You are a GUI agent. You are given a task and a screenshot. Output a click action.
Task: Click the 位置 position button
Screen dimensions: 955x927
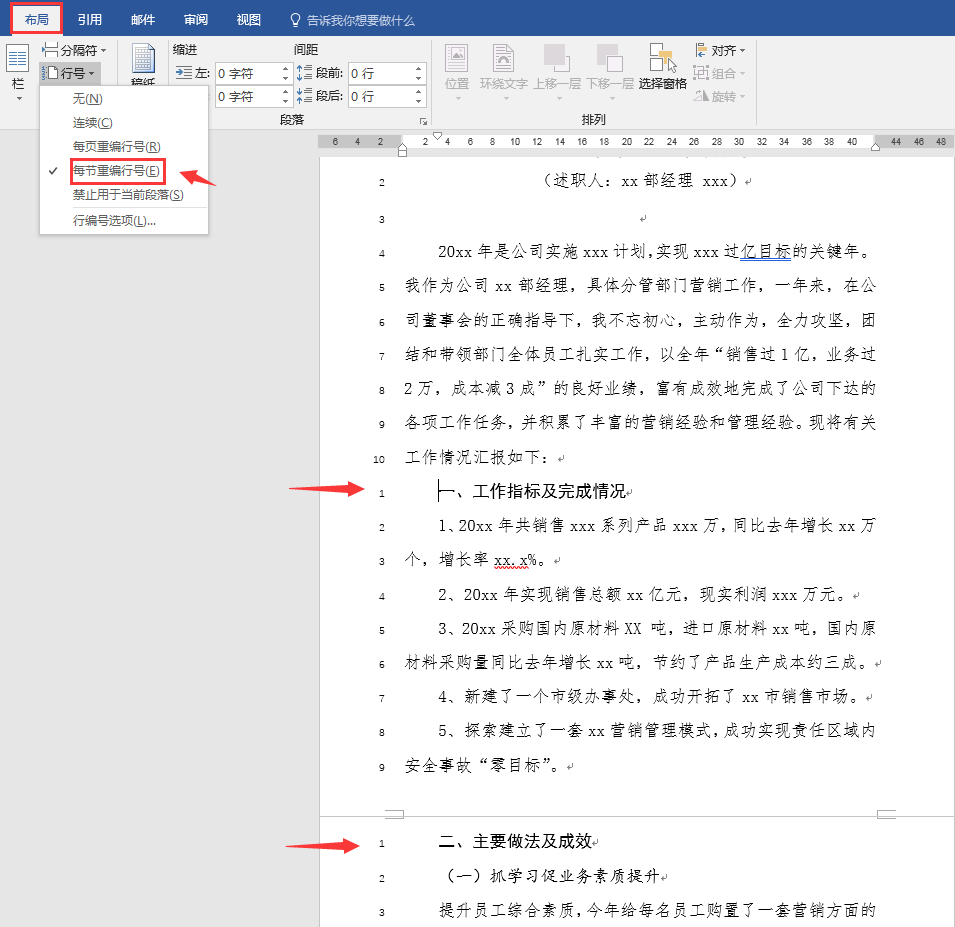(457, 72)
